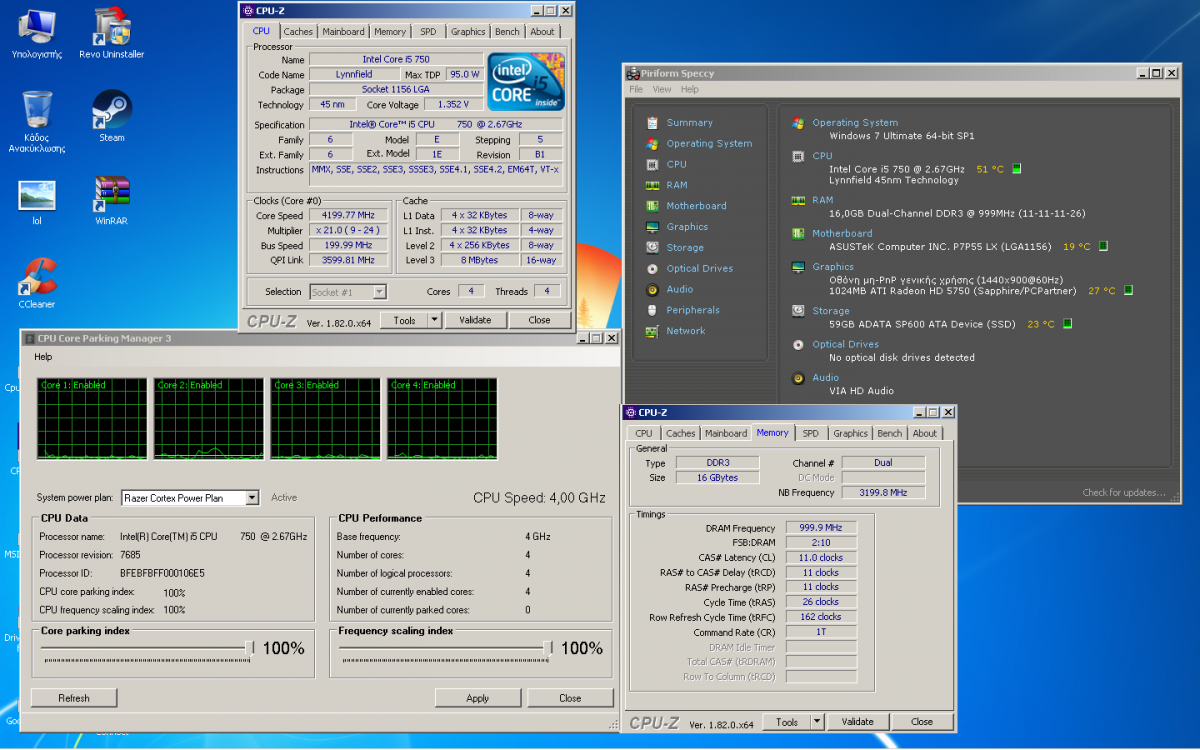Click Close button in CPU-Z Memory window
The width and height of the screenshot is (1200, 750).
click(921, 722)
